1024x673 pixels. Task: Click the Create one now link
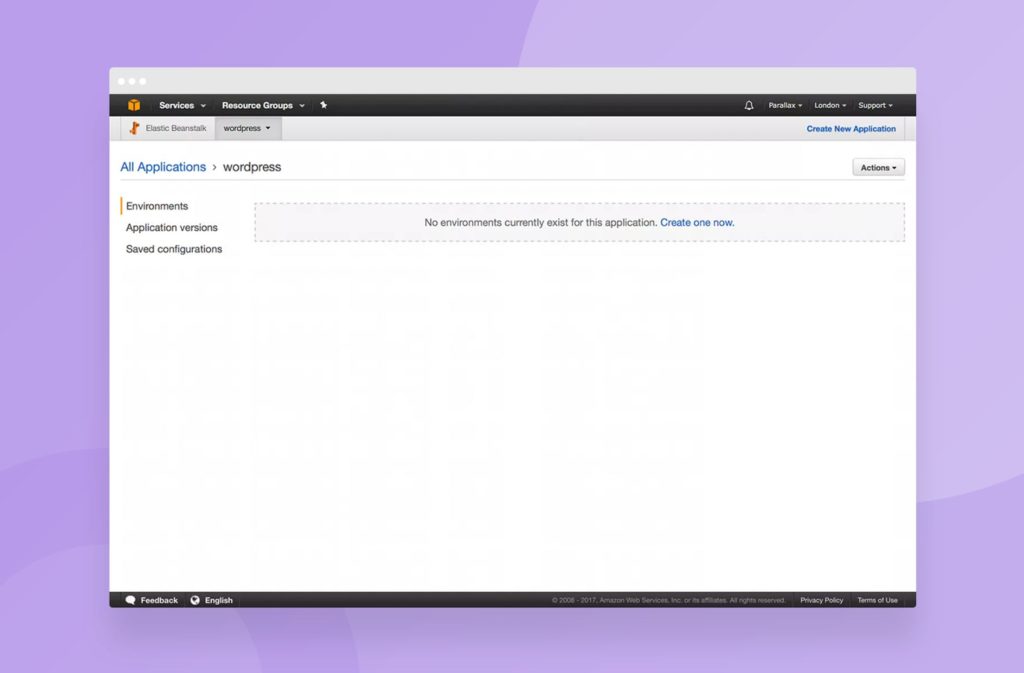[x=697, y=223]
